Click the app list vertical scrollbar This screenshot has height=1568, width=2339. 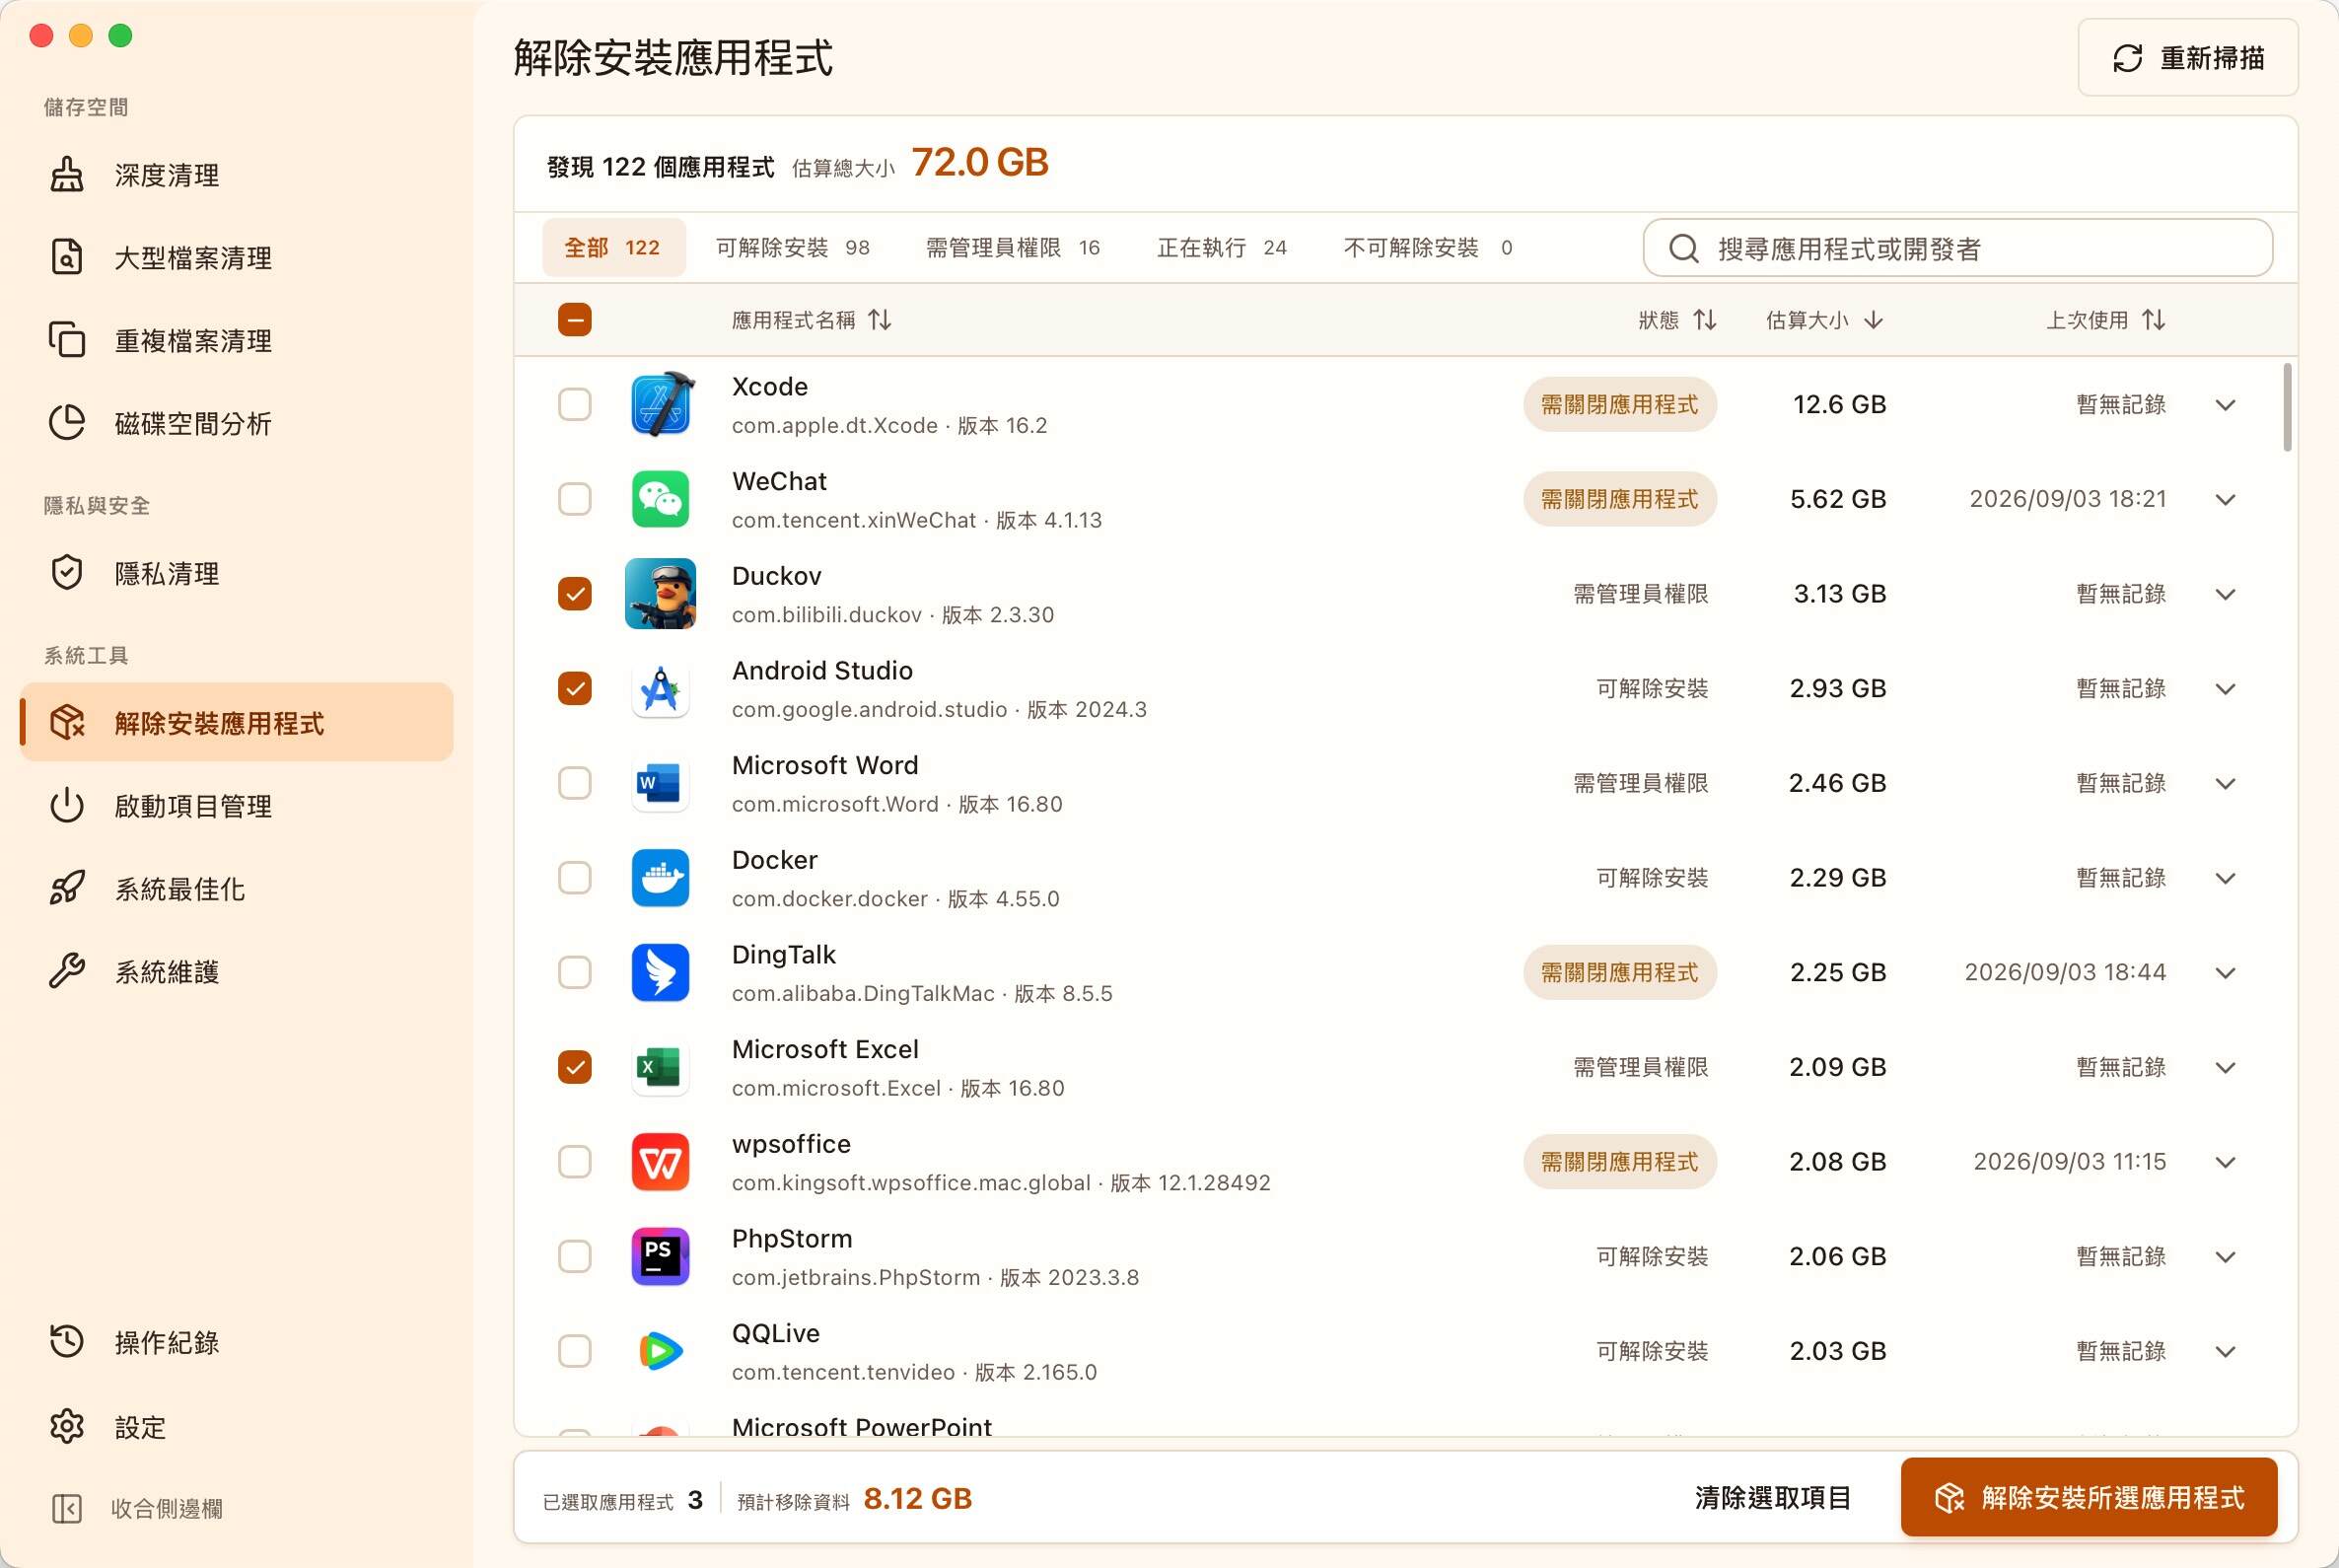click(2288, 407)
